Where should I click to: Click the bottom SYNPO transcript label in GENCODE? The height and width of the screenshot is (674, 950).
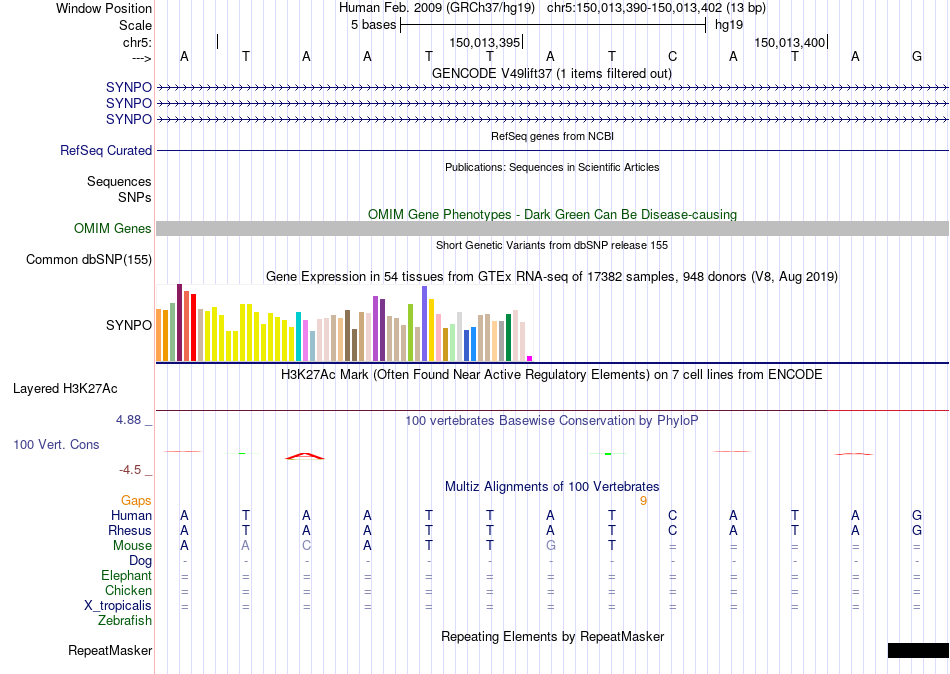coord(128,119)
